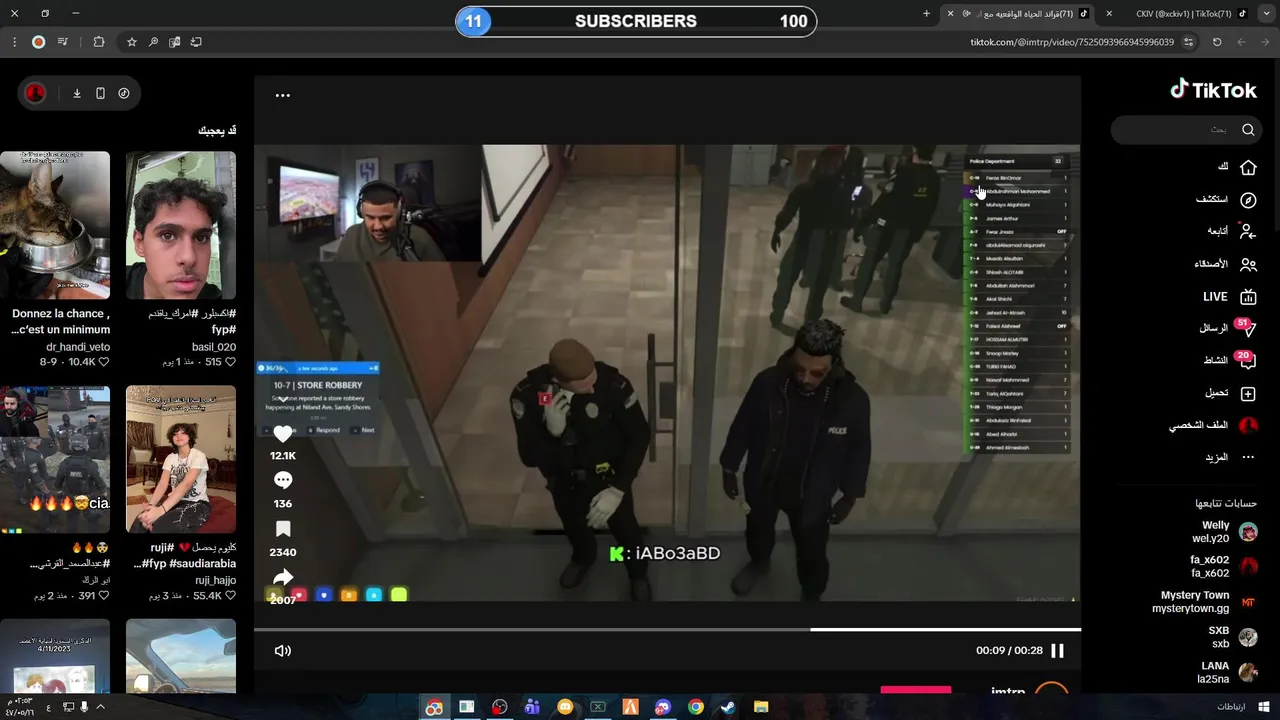This screenshot has height=720, width=1280.
Task: Expand the tab search dropdown chevron
Action: 1267,13
